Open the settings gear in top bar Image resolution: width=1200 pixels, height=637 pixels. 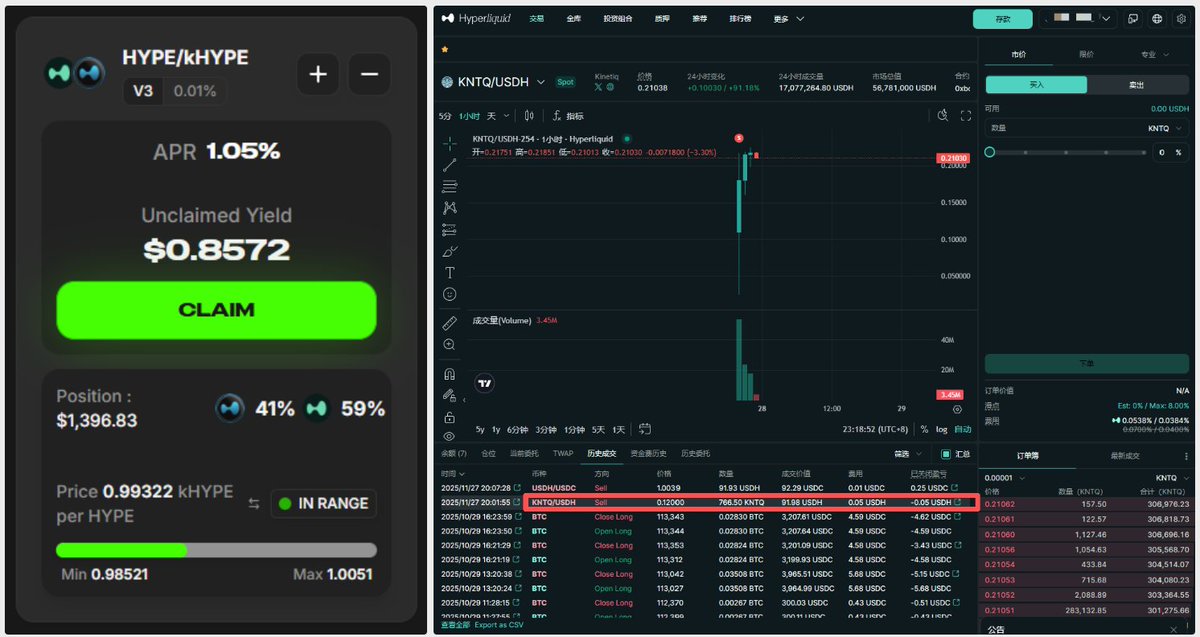pyautogui.click(x=1181, y=18)
